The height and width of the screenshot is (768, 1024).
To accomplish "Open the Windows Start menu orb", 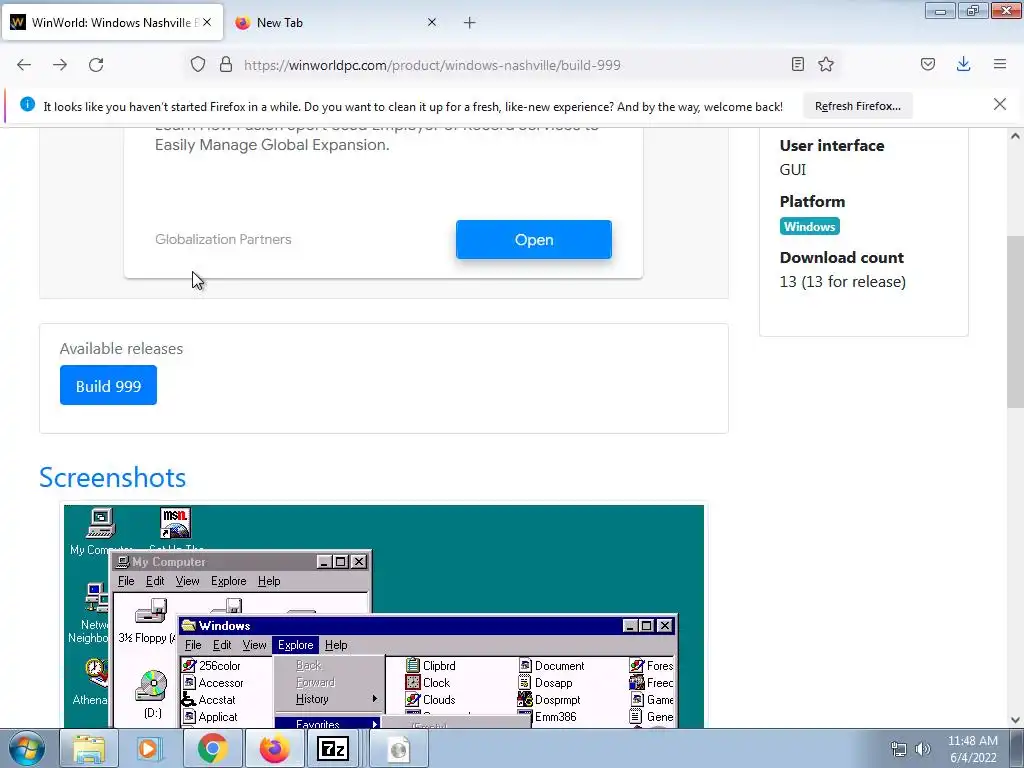I will [26, 749].
